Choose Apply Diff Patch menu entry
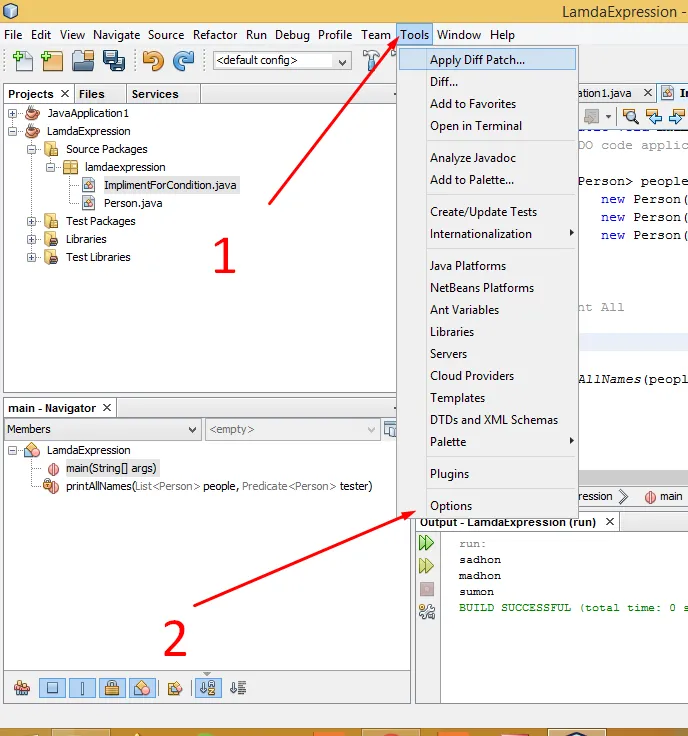Screen dimensions: 688x736 [488, 60]
